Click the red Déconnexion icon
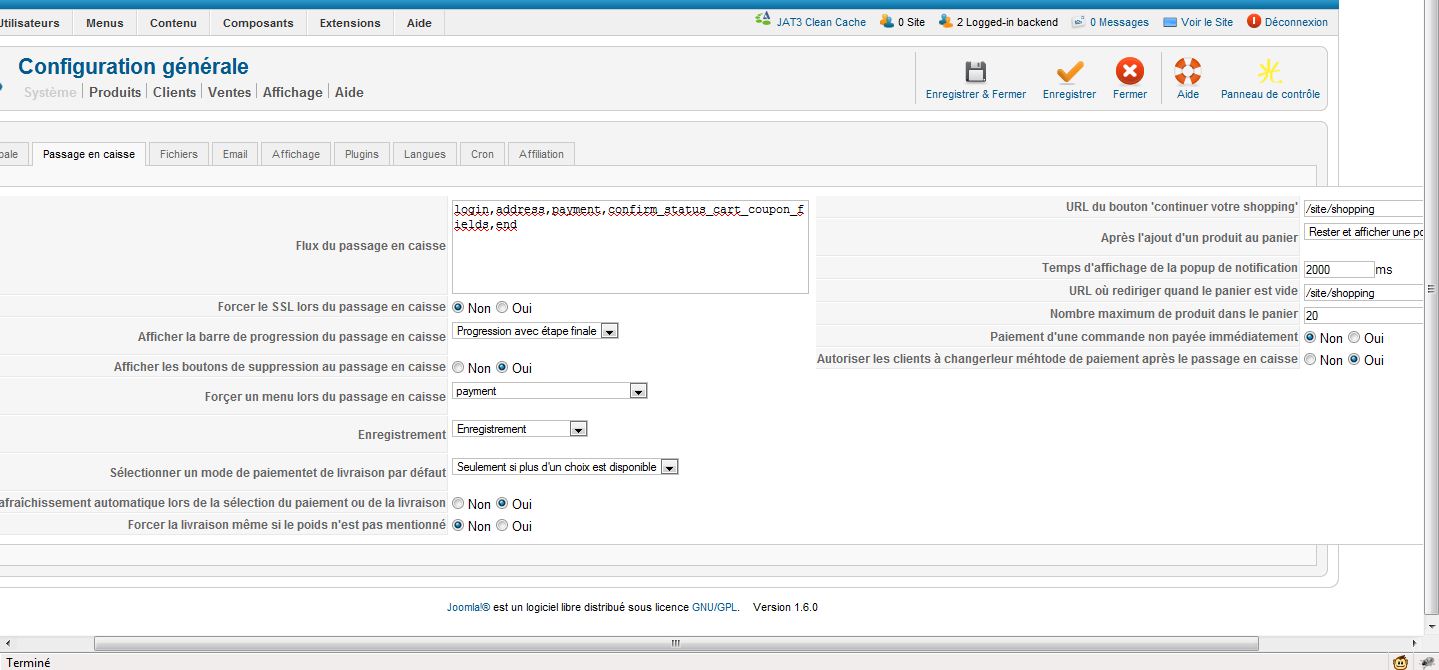The image size is (1439, 670). tap(1254, 21)
